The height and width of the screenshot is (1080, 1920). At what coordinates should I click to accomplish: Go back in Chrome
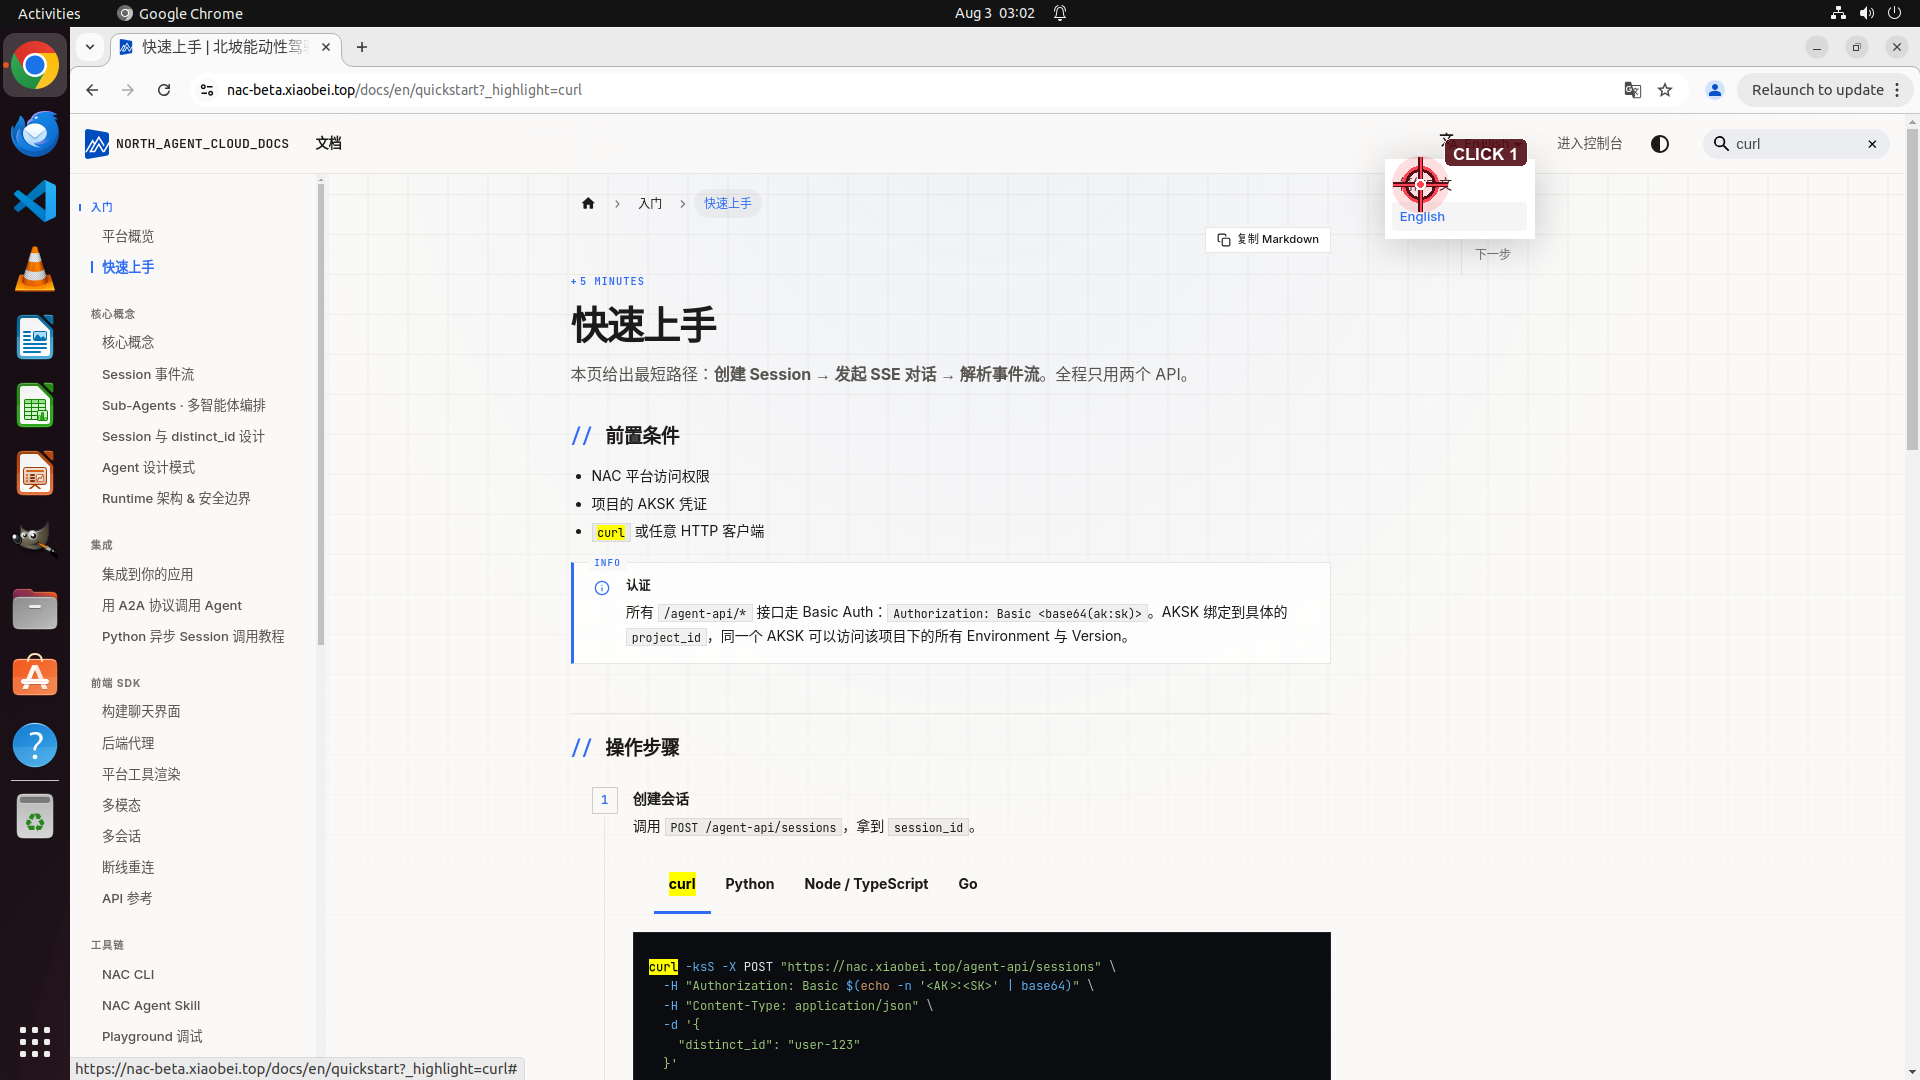(92, 90)
